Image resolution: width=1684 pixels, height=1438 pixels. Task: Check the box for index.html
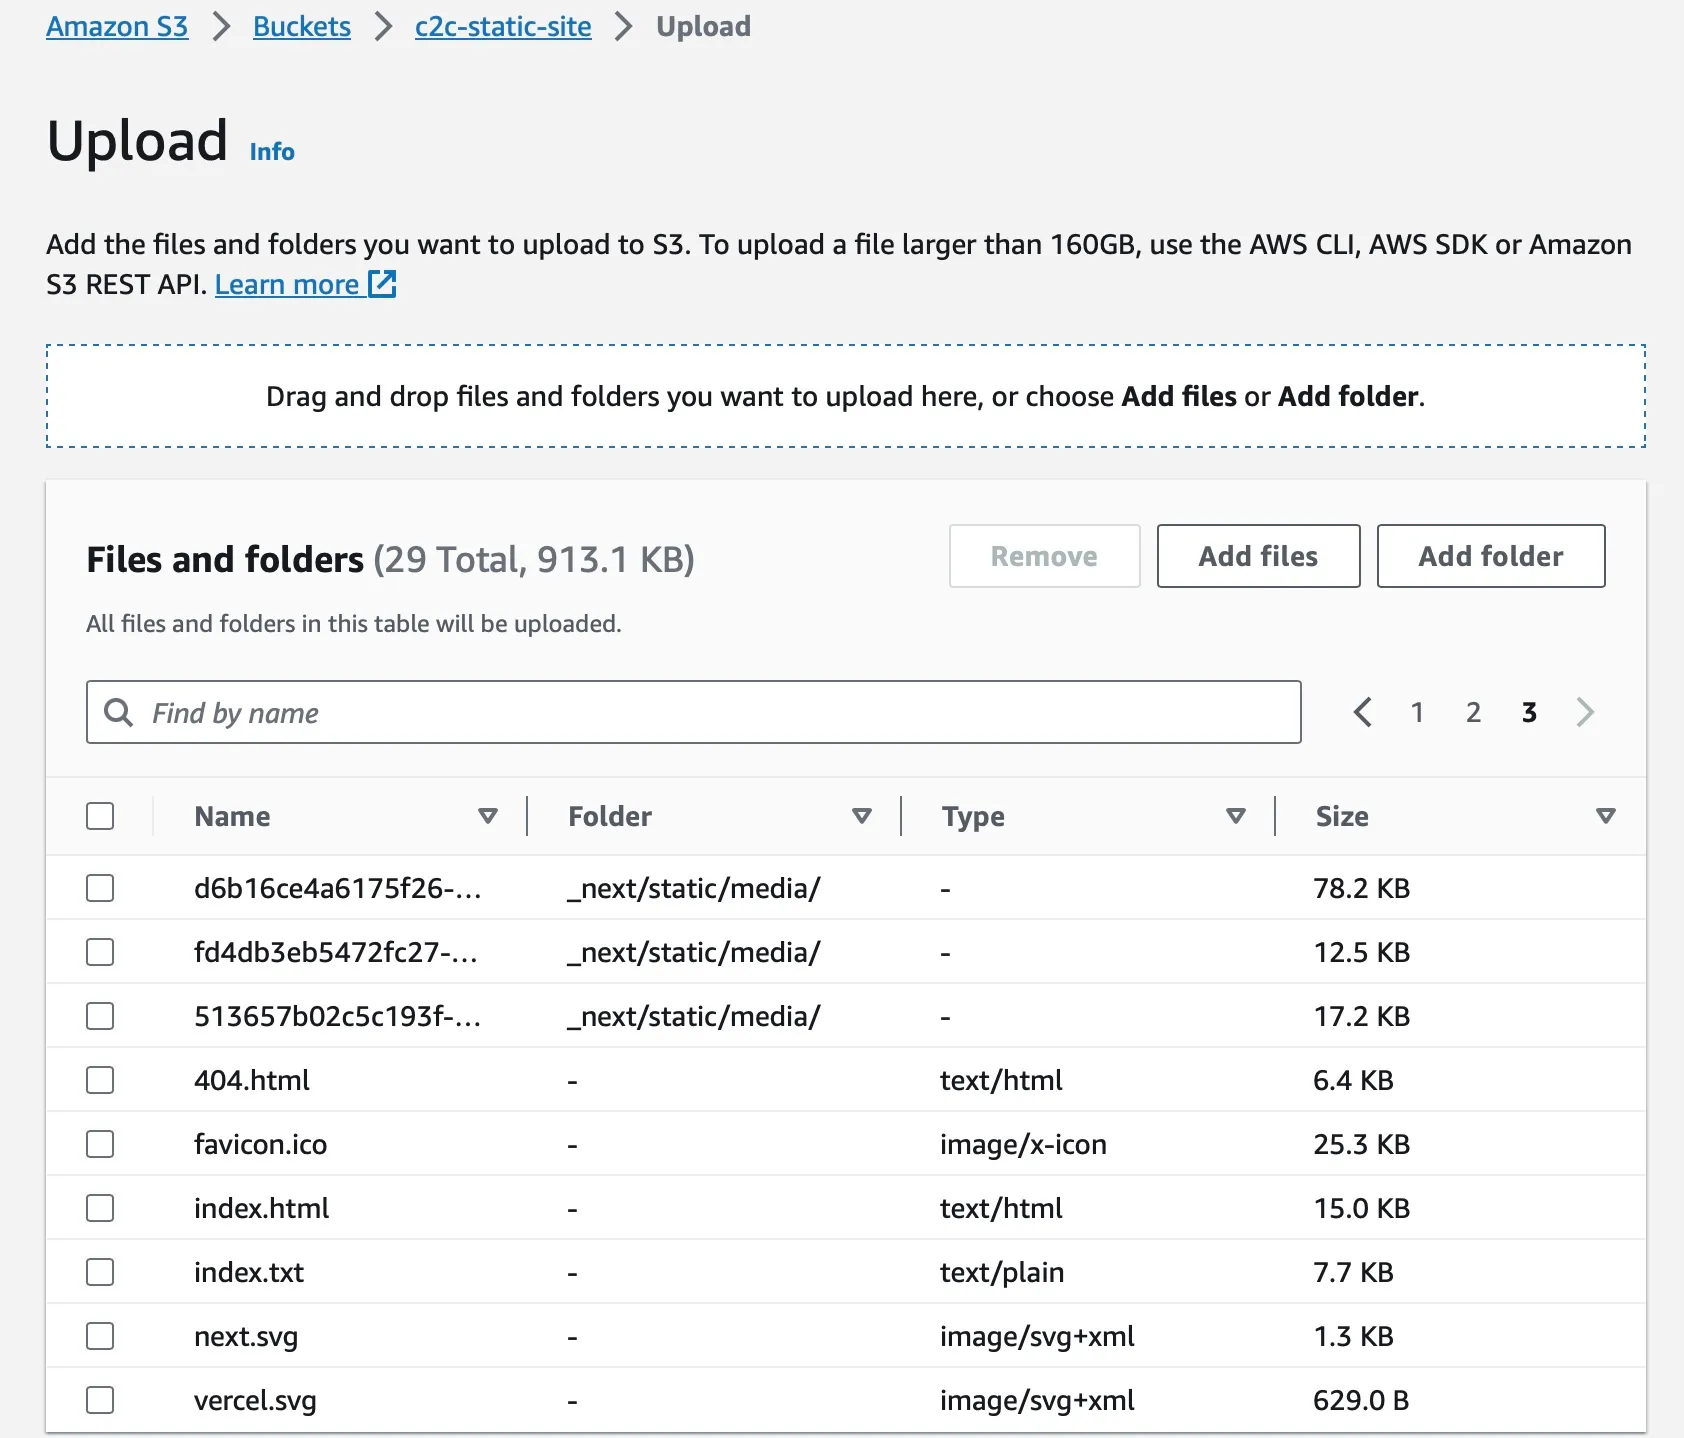pos(100,1208)
